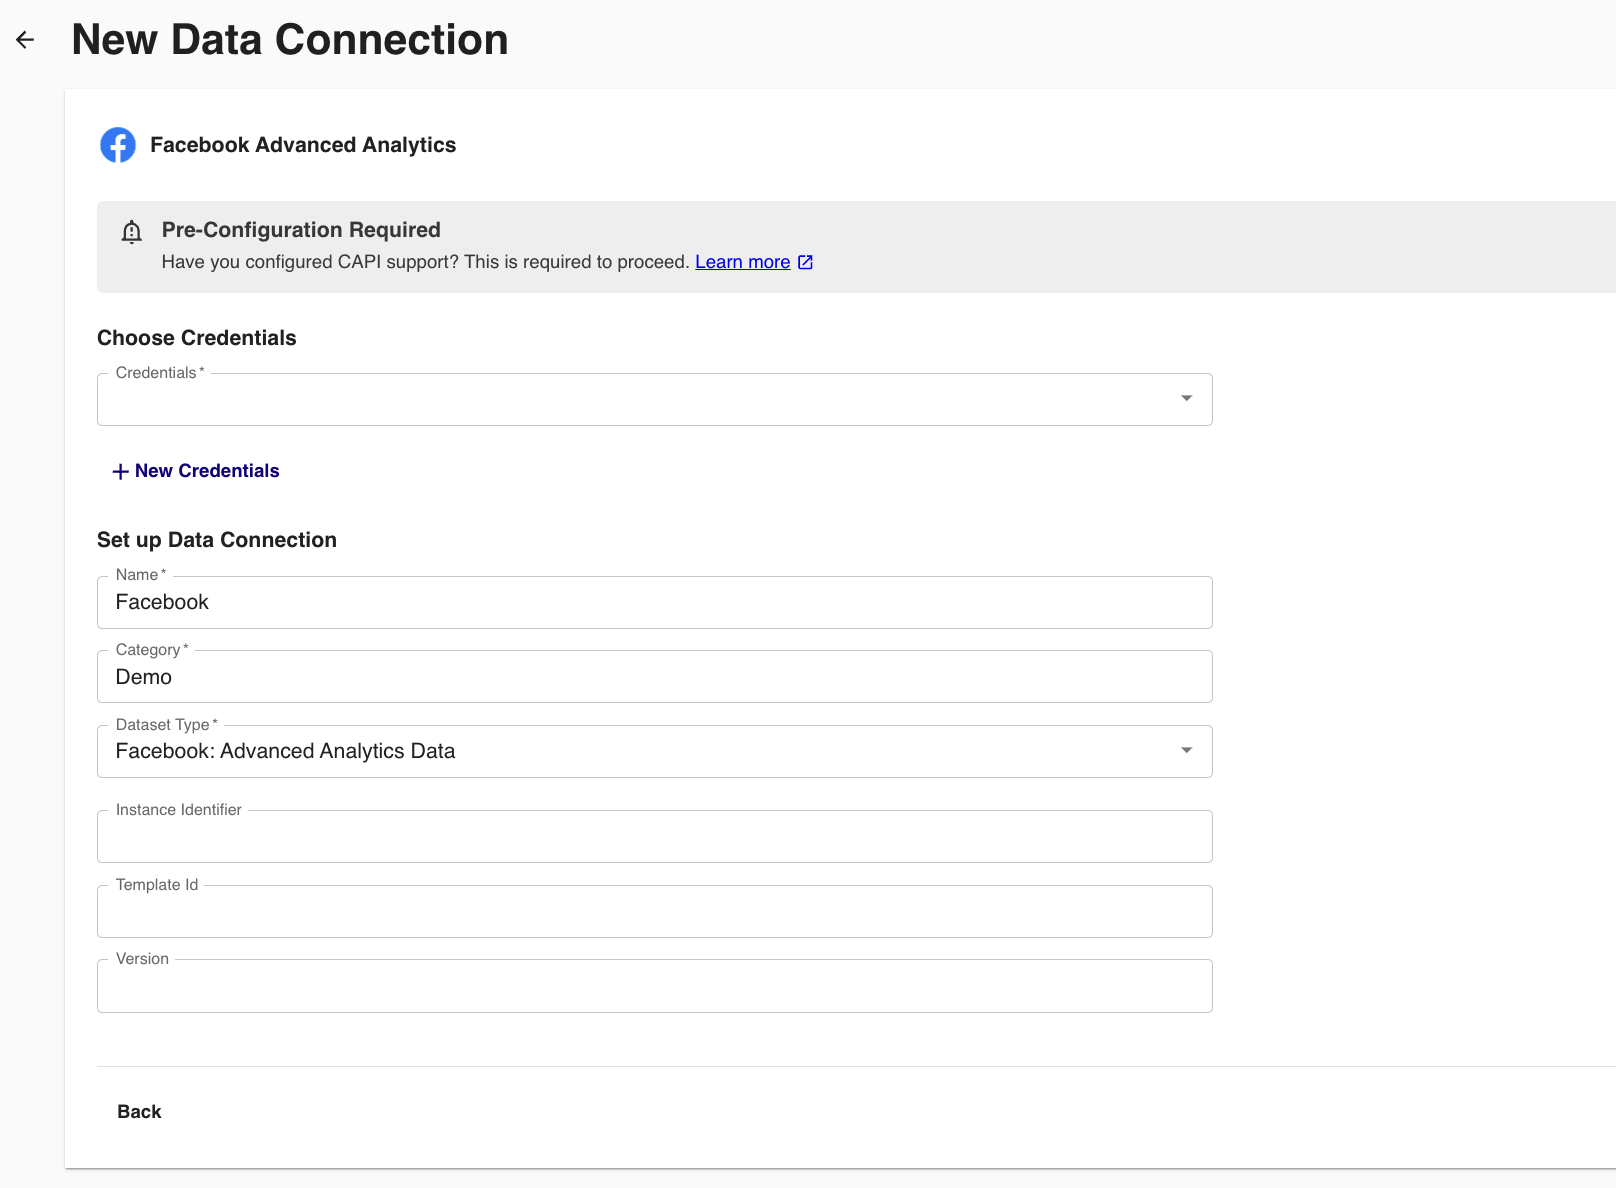
Task: Click into the Instance Identifier field
Action: (654, 837)
